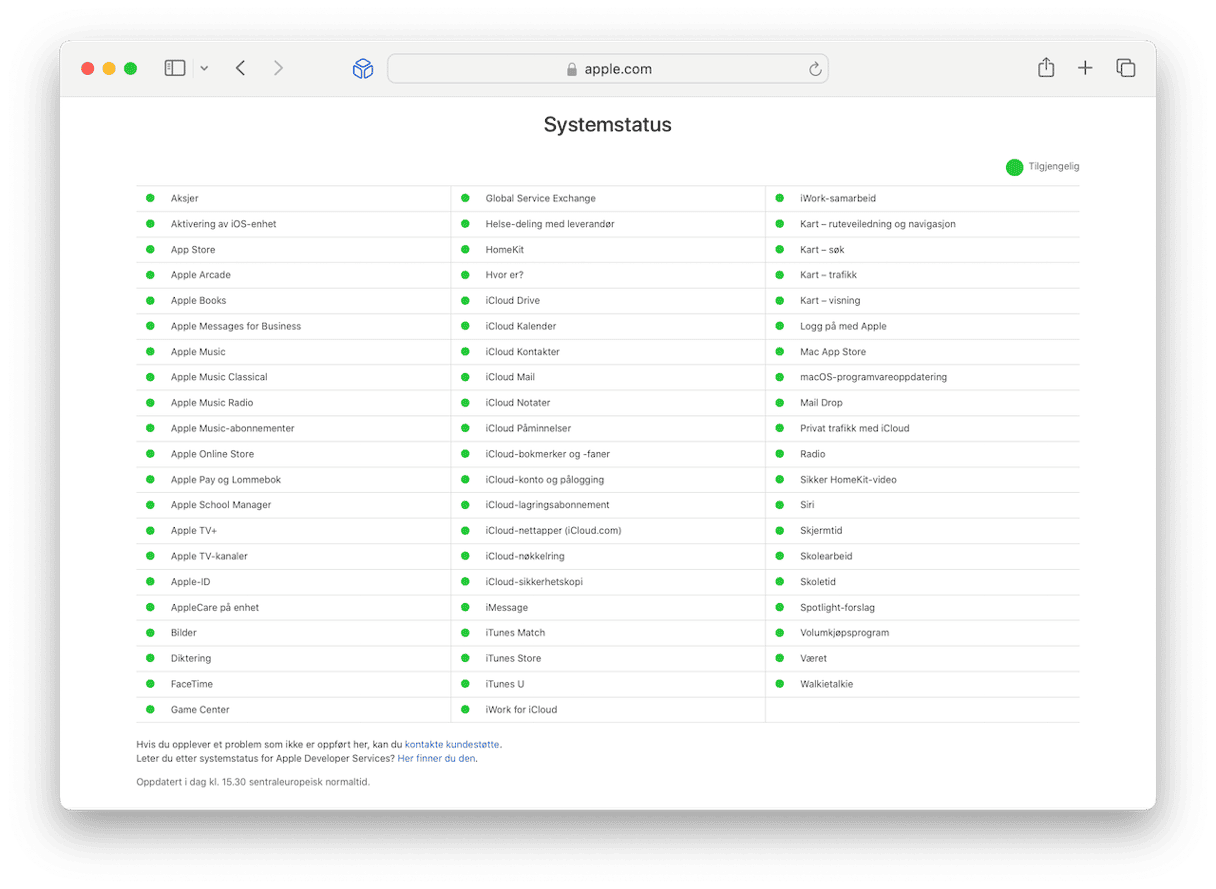
Task: Click the status dot beside Mac App Store
Action: 780,351
